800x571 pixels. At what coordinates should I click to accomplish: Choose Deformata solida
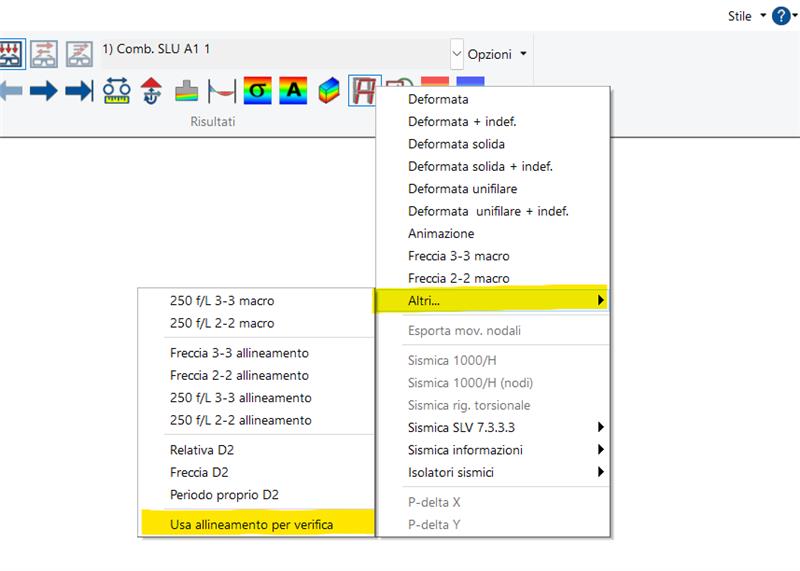(x=493, y=144)
